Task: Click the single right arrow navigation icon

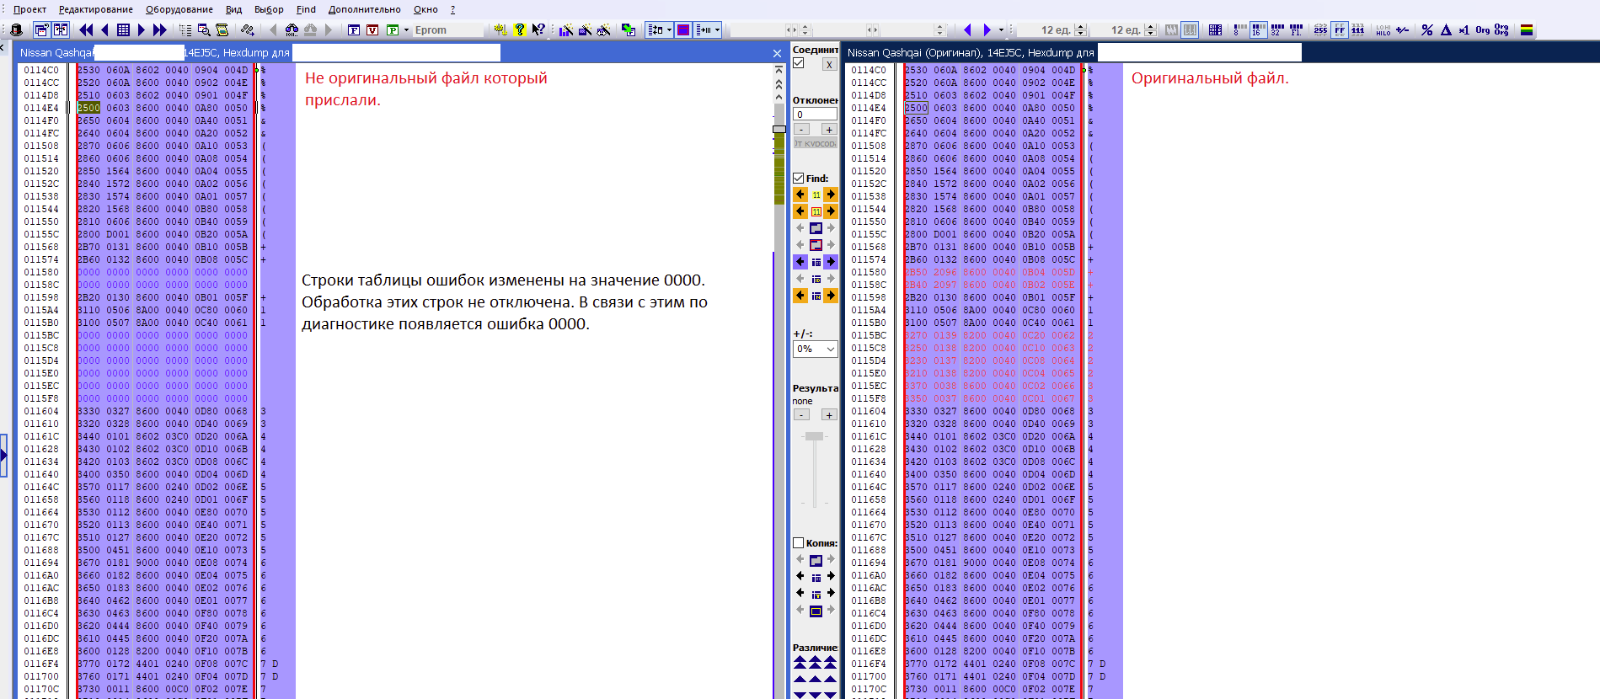Action: click(x=141, y=30)
